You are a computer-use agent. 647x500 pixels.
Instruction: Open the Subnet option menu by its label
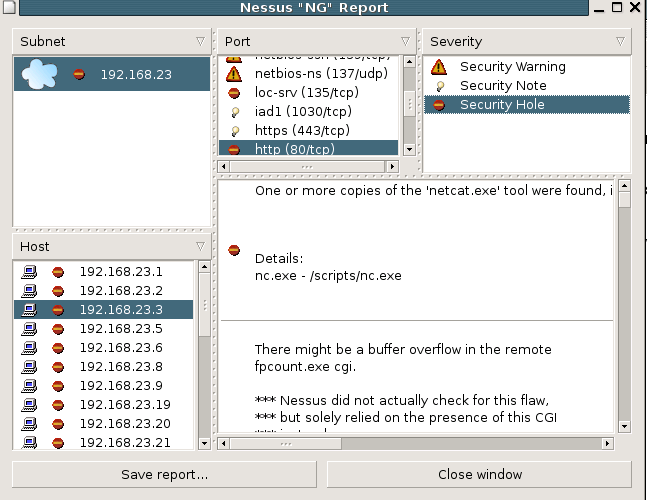coord(43,41)
